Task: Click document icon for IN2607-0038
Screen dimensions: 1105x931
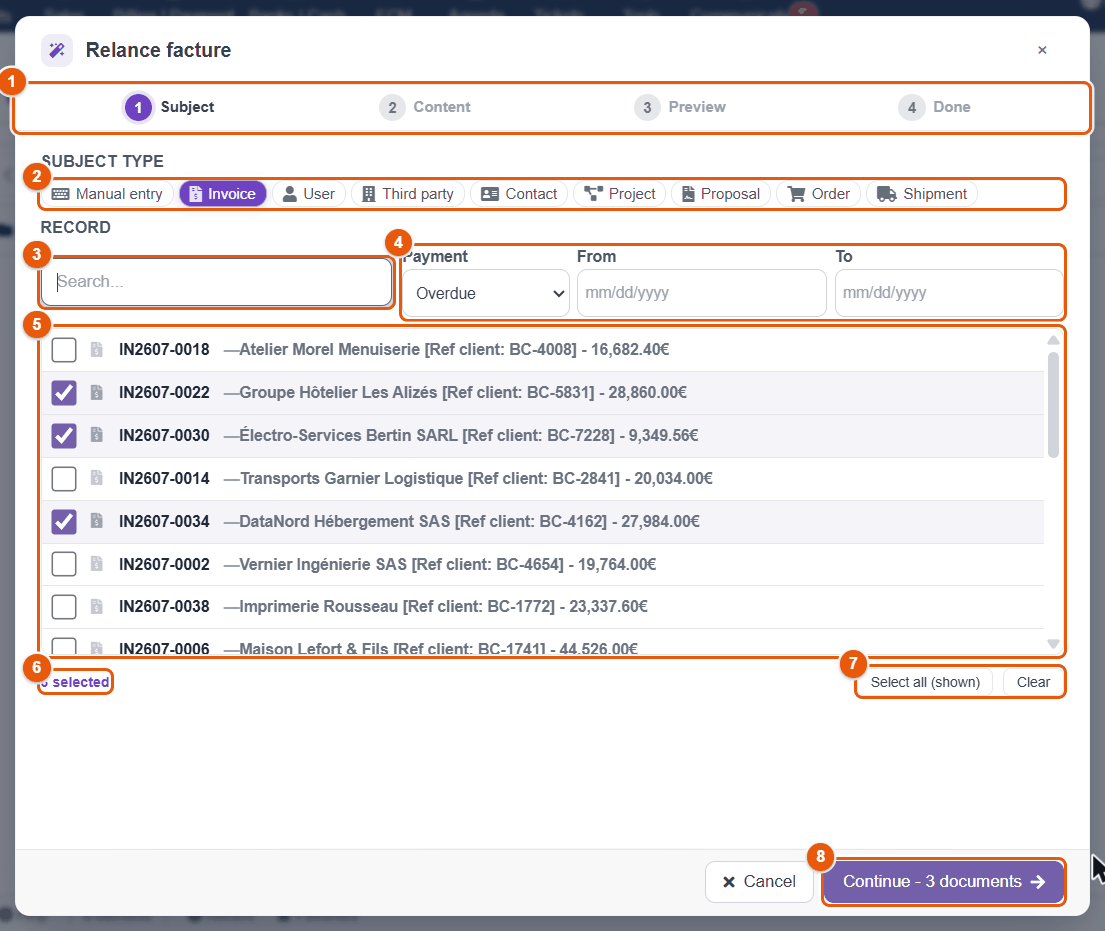Action: click(x=97, y=605)
